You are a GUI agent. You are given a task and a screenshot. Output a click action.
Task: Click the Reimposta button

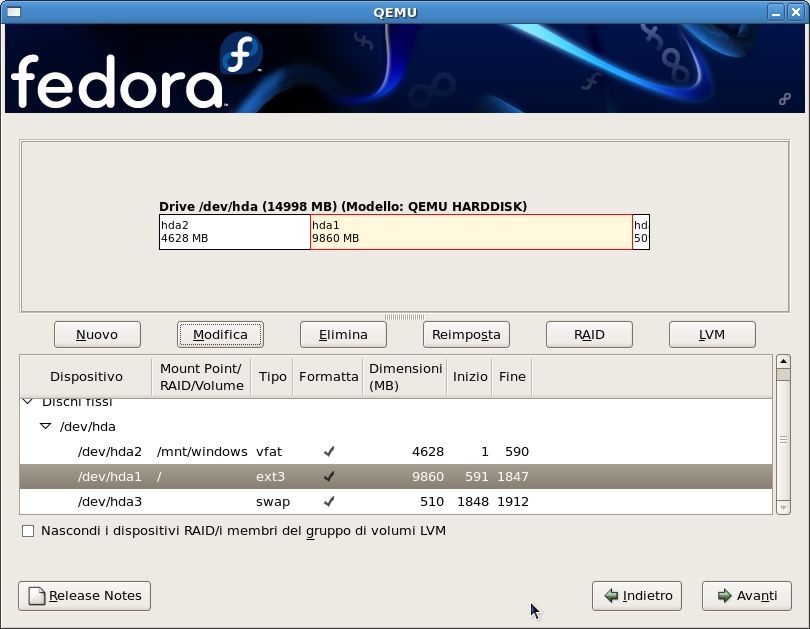(466, 335)
